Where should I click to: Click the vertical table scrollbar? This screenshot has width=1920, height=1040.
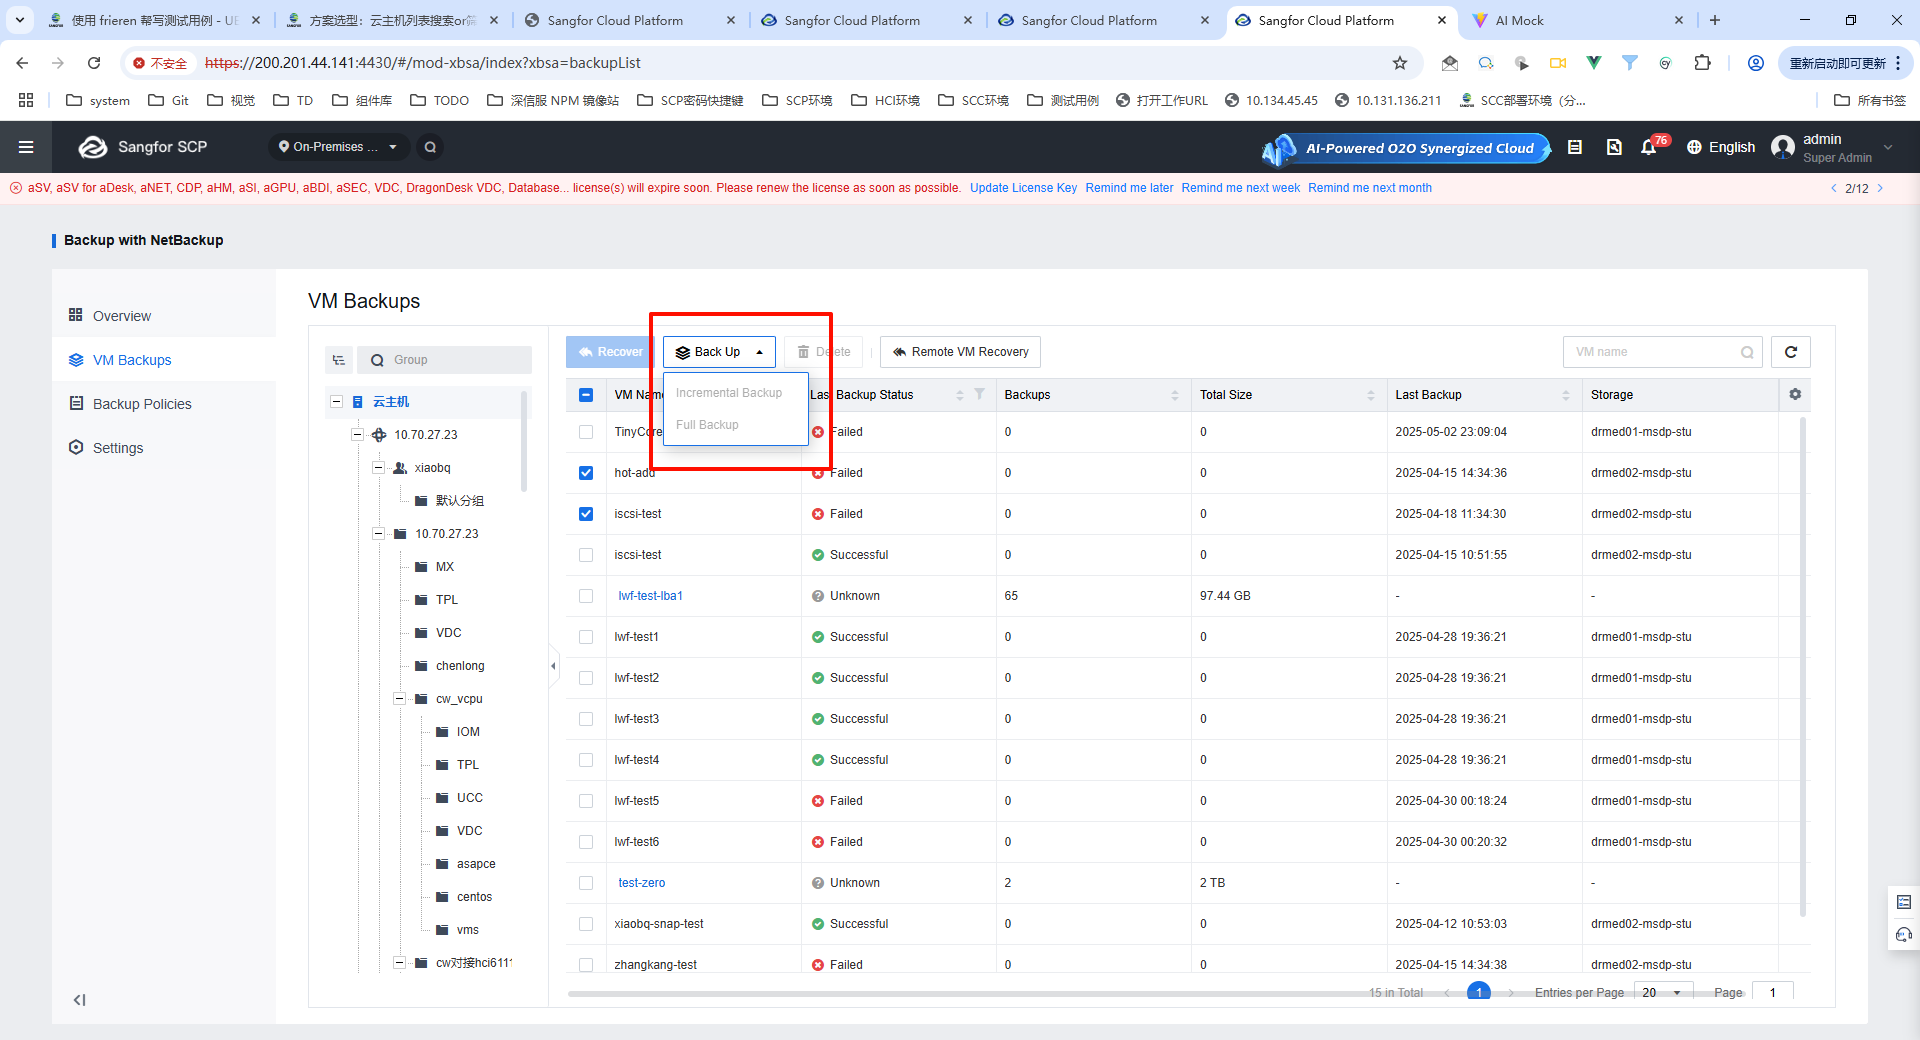point(1803,667)
